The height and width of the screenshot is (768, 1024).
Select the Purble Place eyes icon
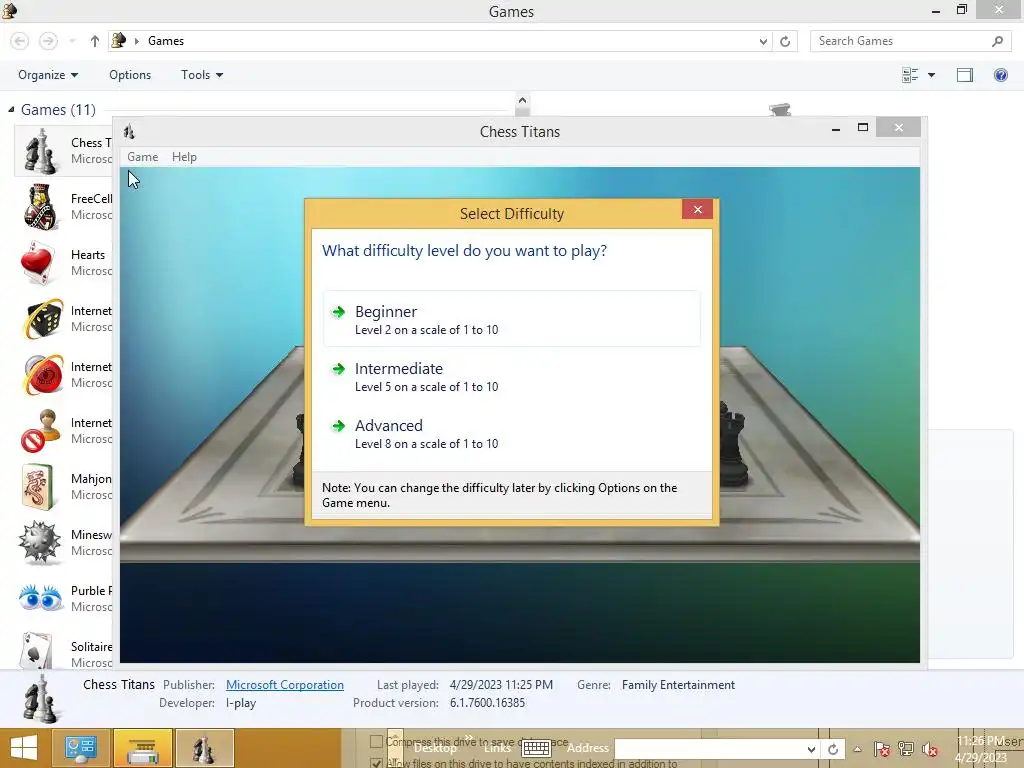click(40, 598)
